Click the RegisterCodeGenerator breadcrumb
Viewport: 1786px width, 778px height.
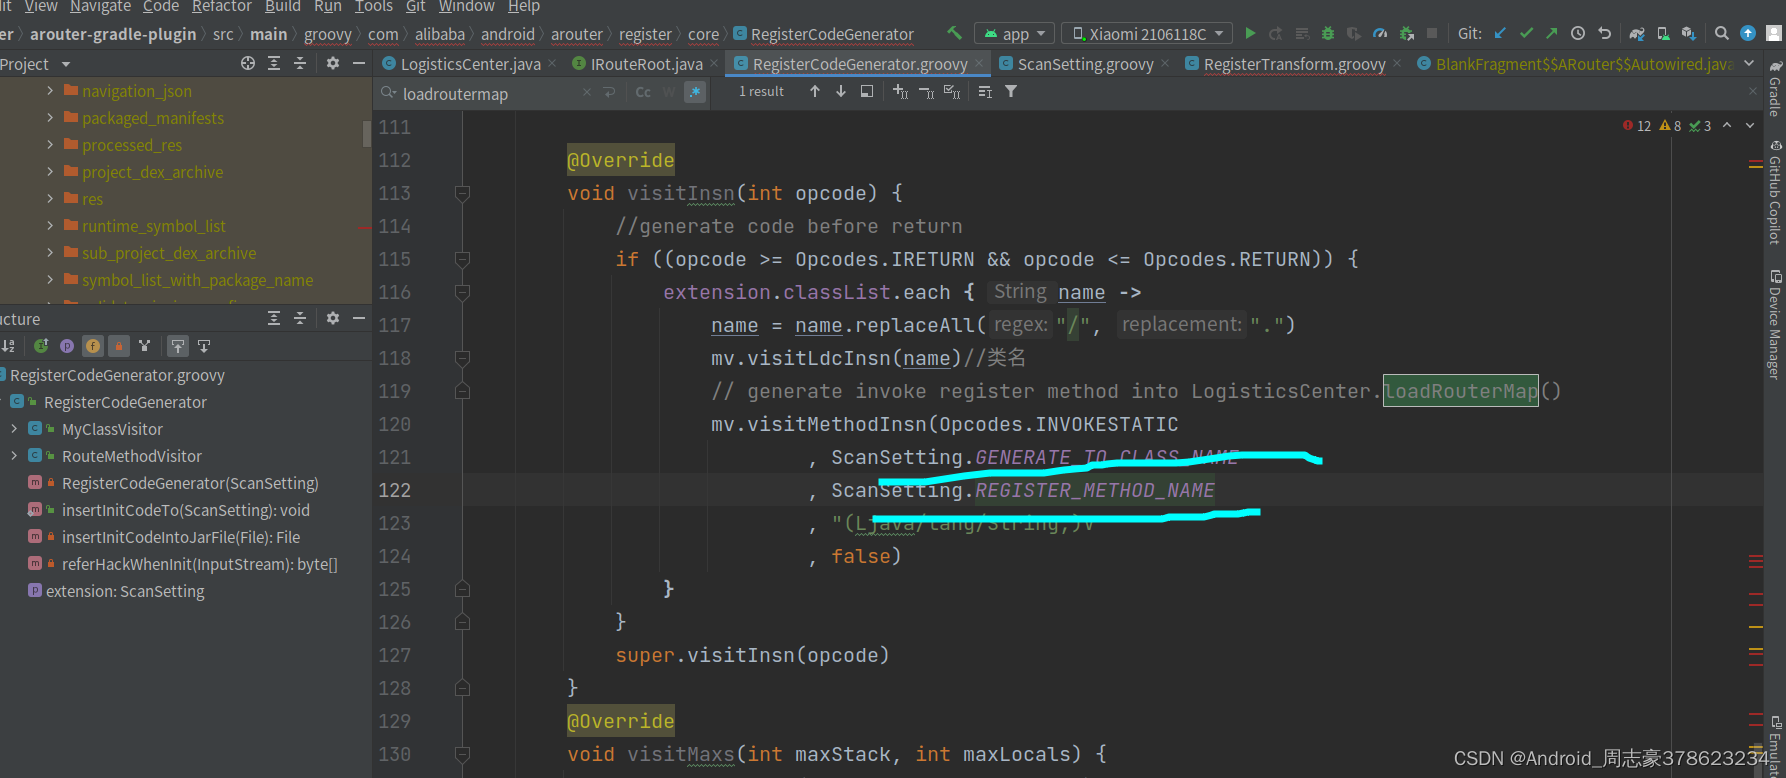click(824, 34)
